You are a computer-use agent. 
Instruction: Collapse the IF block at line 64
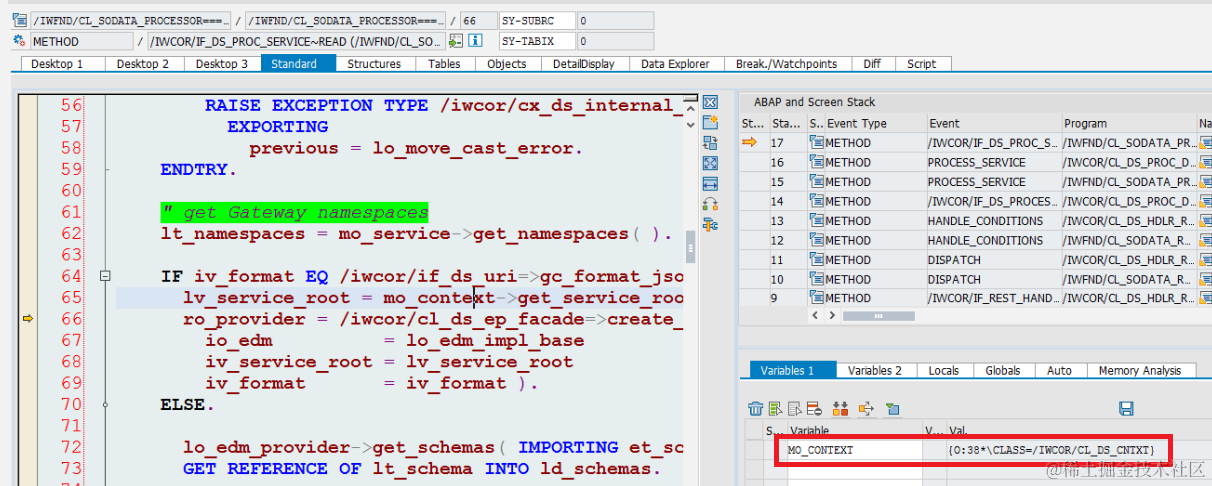pyautogui.click(x=106, y=277)
